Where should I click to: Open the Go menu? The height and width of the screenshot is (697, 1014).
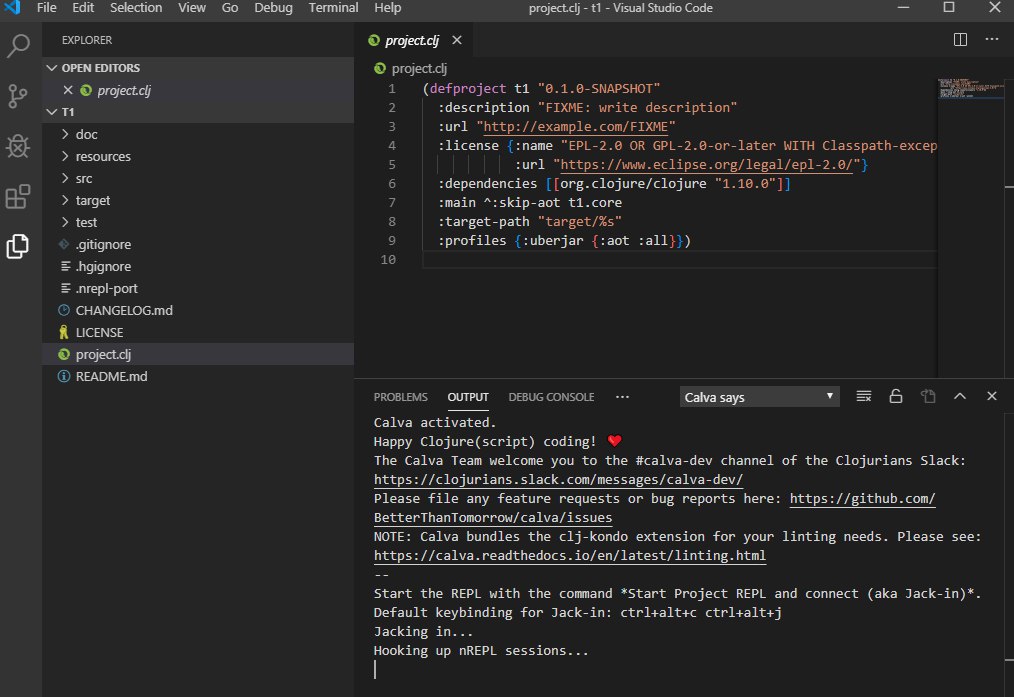tap(230, 8)
